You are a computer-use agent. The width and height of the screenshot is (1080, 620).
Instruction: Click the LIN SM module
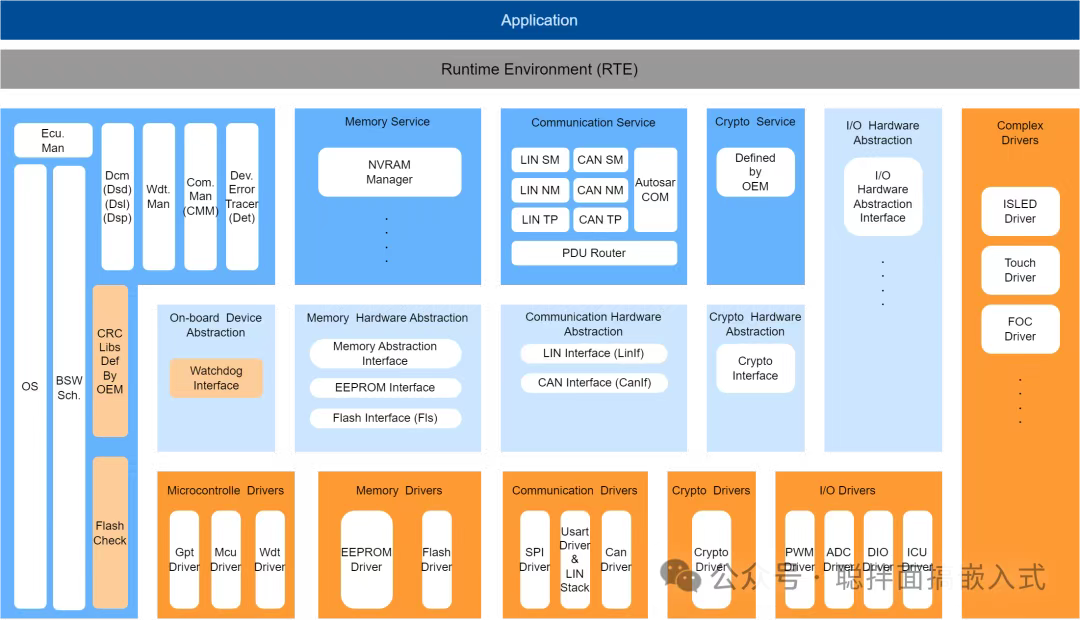[540, 160]
